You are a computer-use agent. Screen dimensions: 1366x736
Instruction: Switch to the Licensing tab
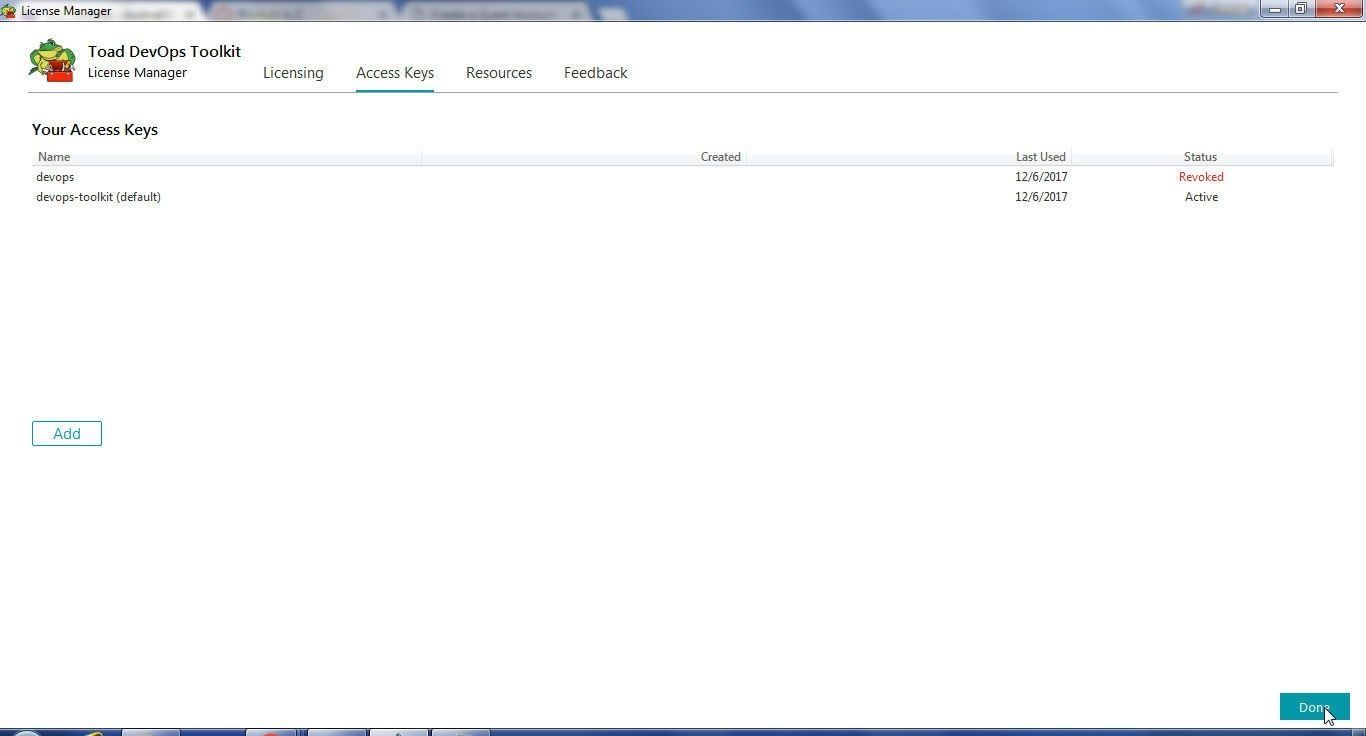point(293,73)
